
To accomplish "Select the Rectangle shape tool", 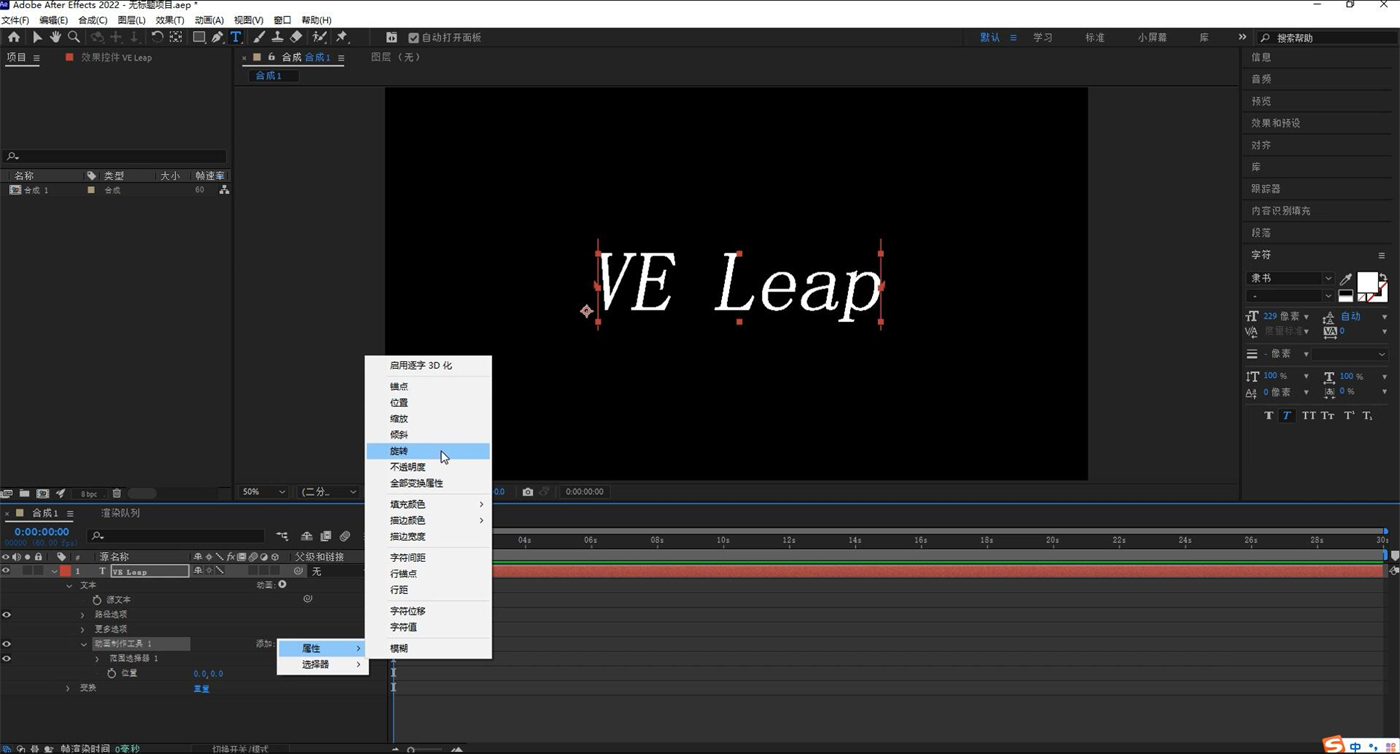I will [x=199, y=37].
